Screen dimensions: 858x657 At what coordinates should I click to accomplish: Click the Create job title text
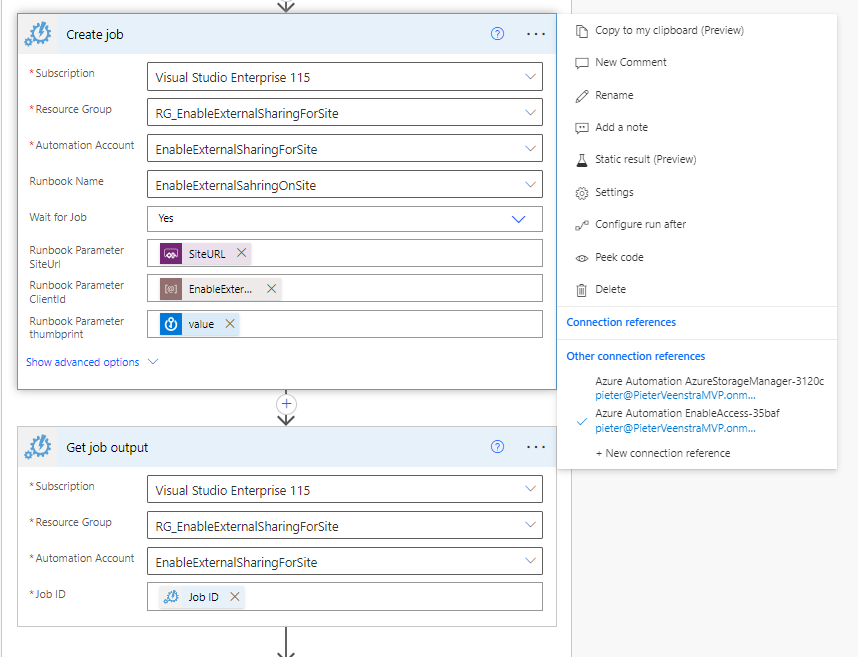coord(95,34)
